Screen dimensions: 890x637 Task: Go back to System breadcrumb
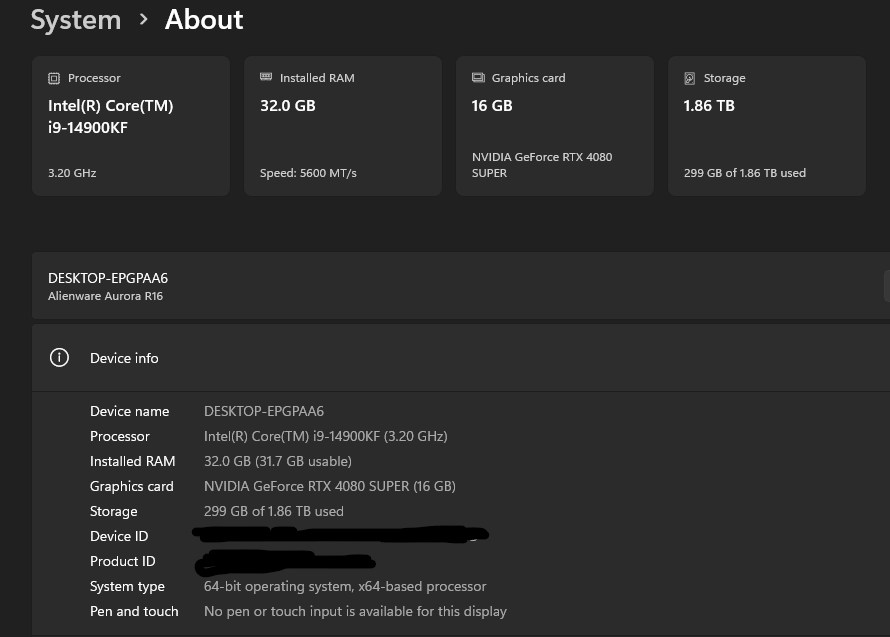(x=75, y=20)
